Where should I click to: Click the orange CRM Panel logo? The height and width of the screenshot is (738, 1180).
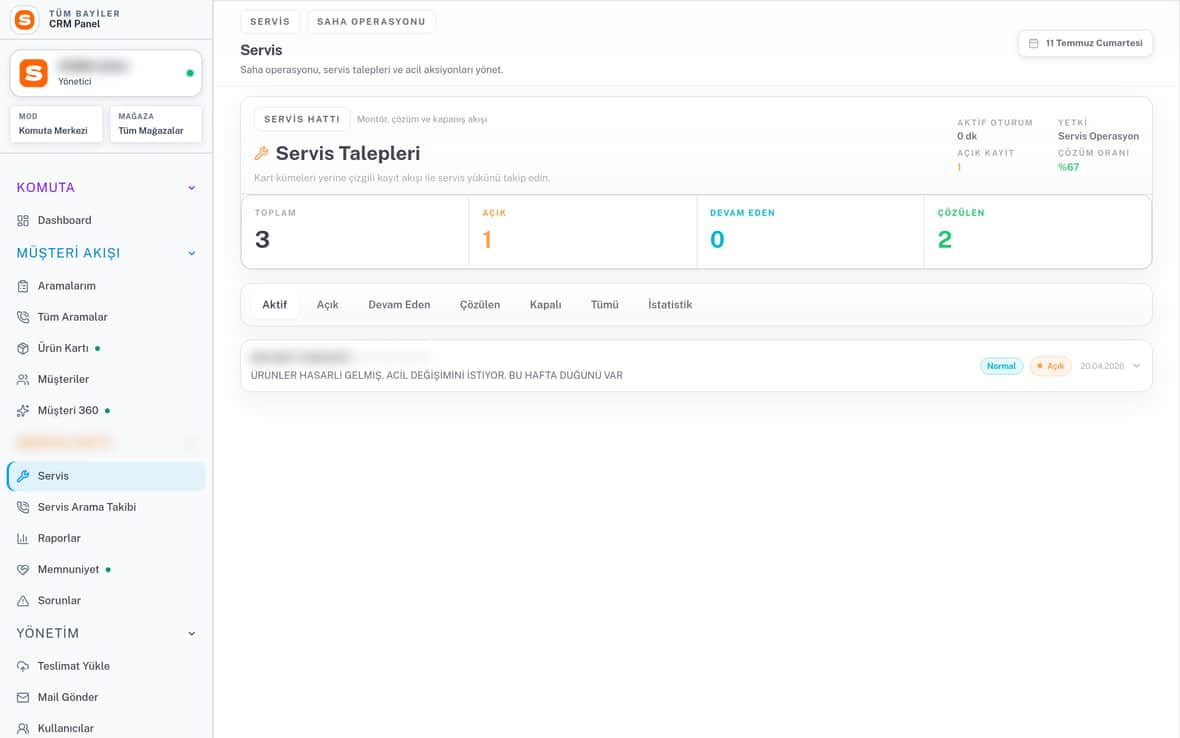(x=25, y=19)
